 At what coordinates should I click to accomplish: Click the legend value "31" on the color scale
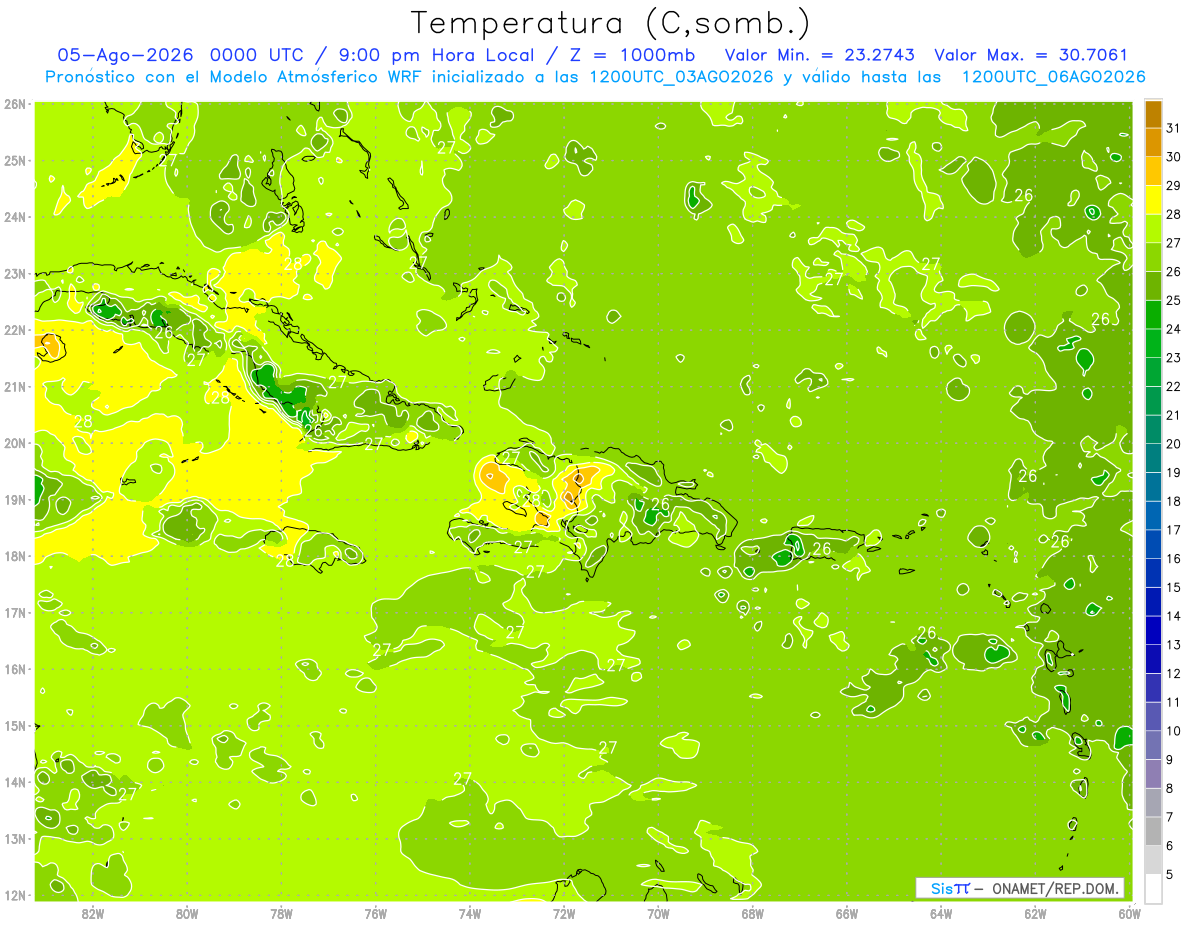pyautogui.click(x=1173, y=128)
